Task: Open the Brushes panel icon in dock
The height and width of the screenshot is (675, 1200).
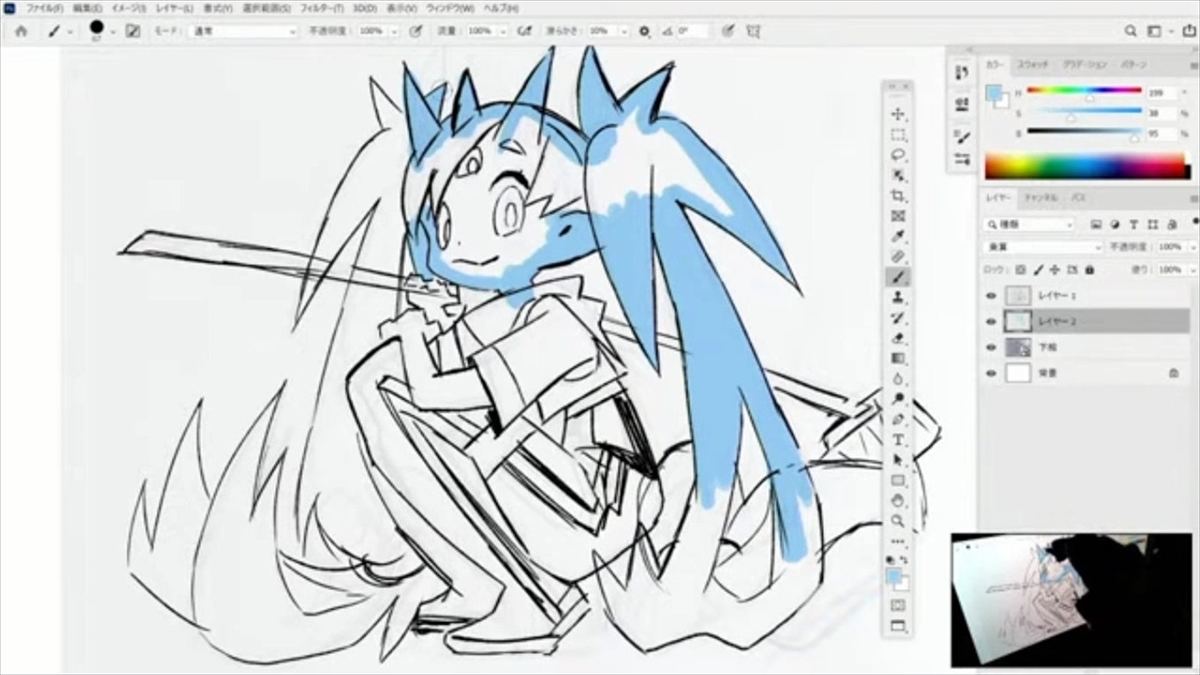Action: click(961, 136)
